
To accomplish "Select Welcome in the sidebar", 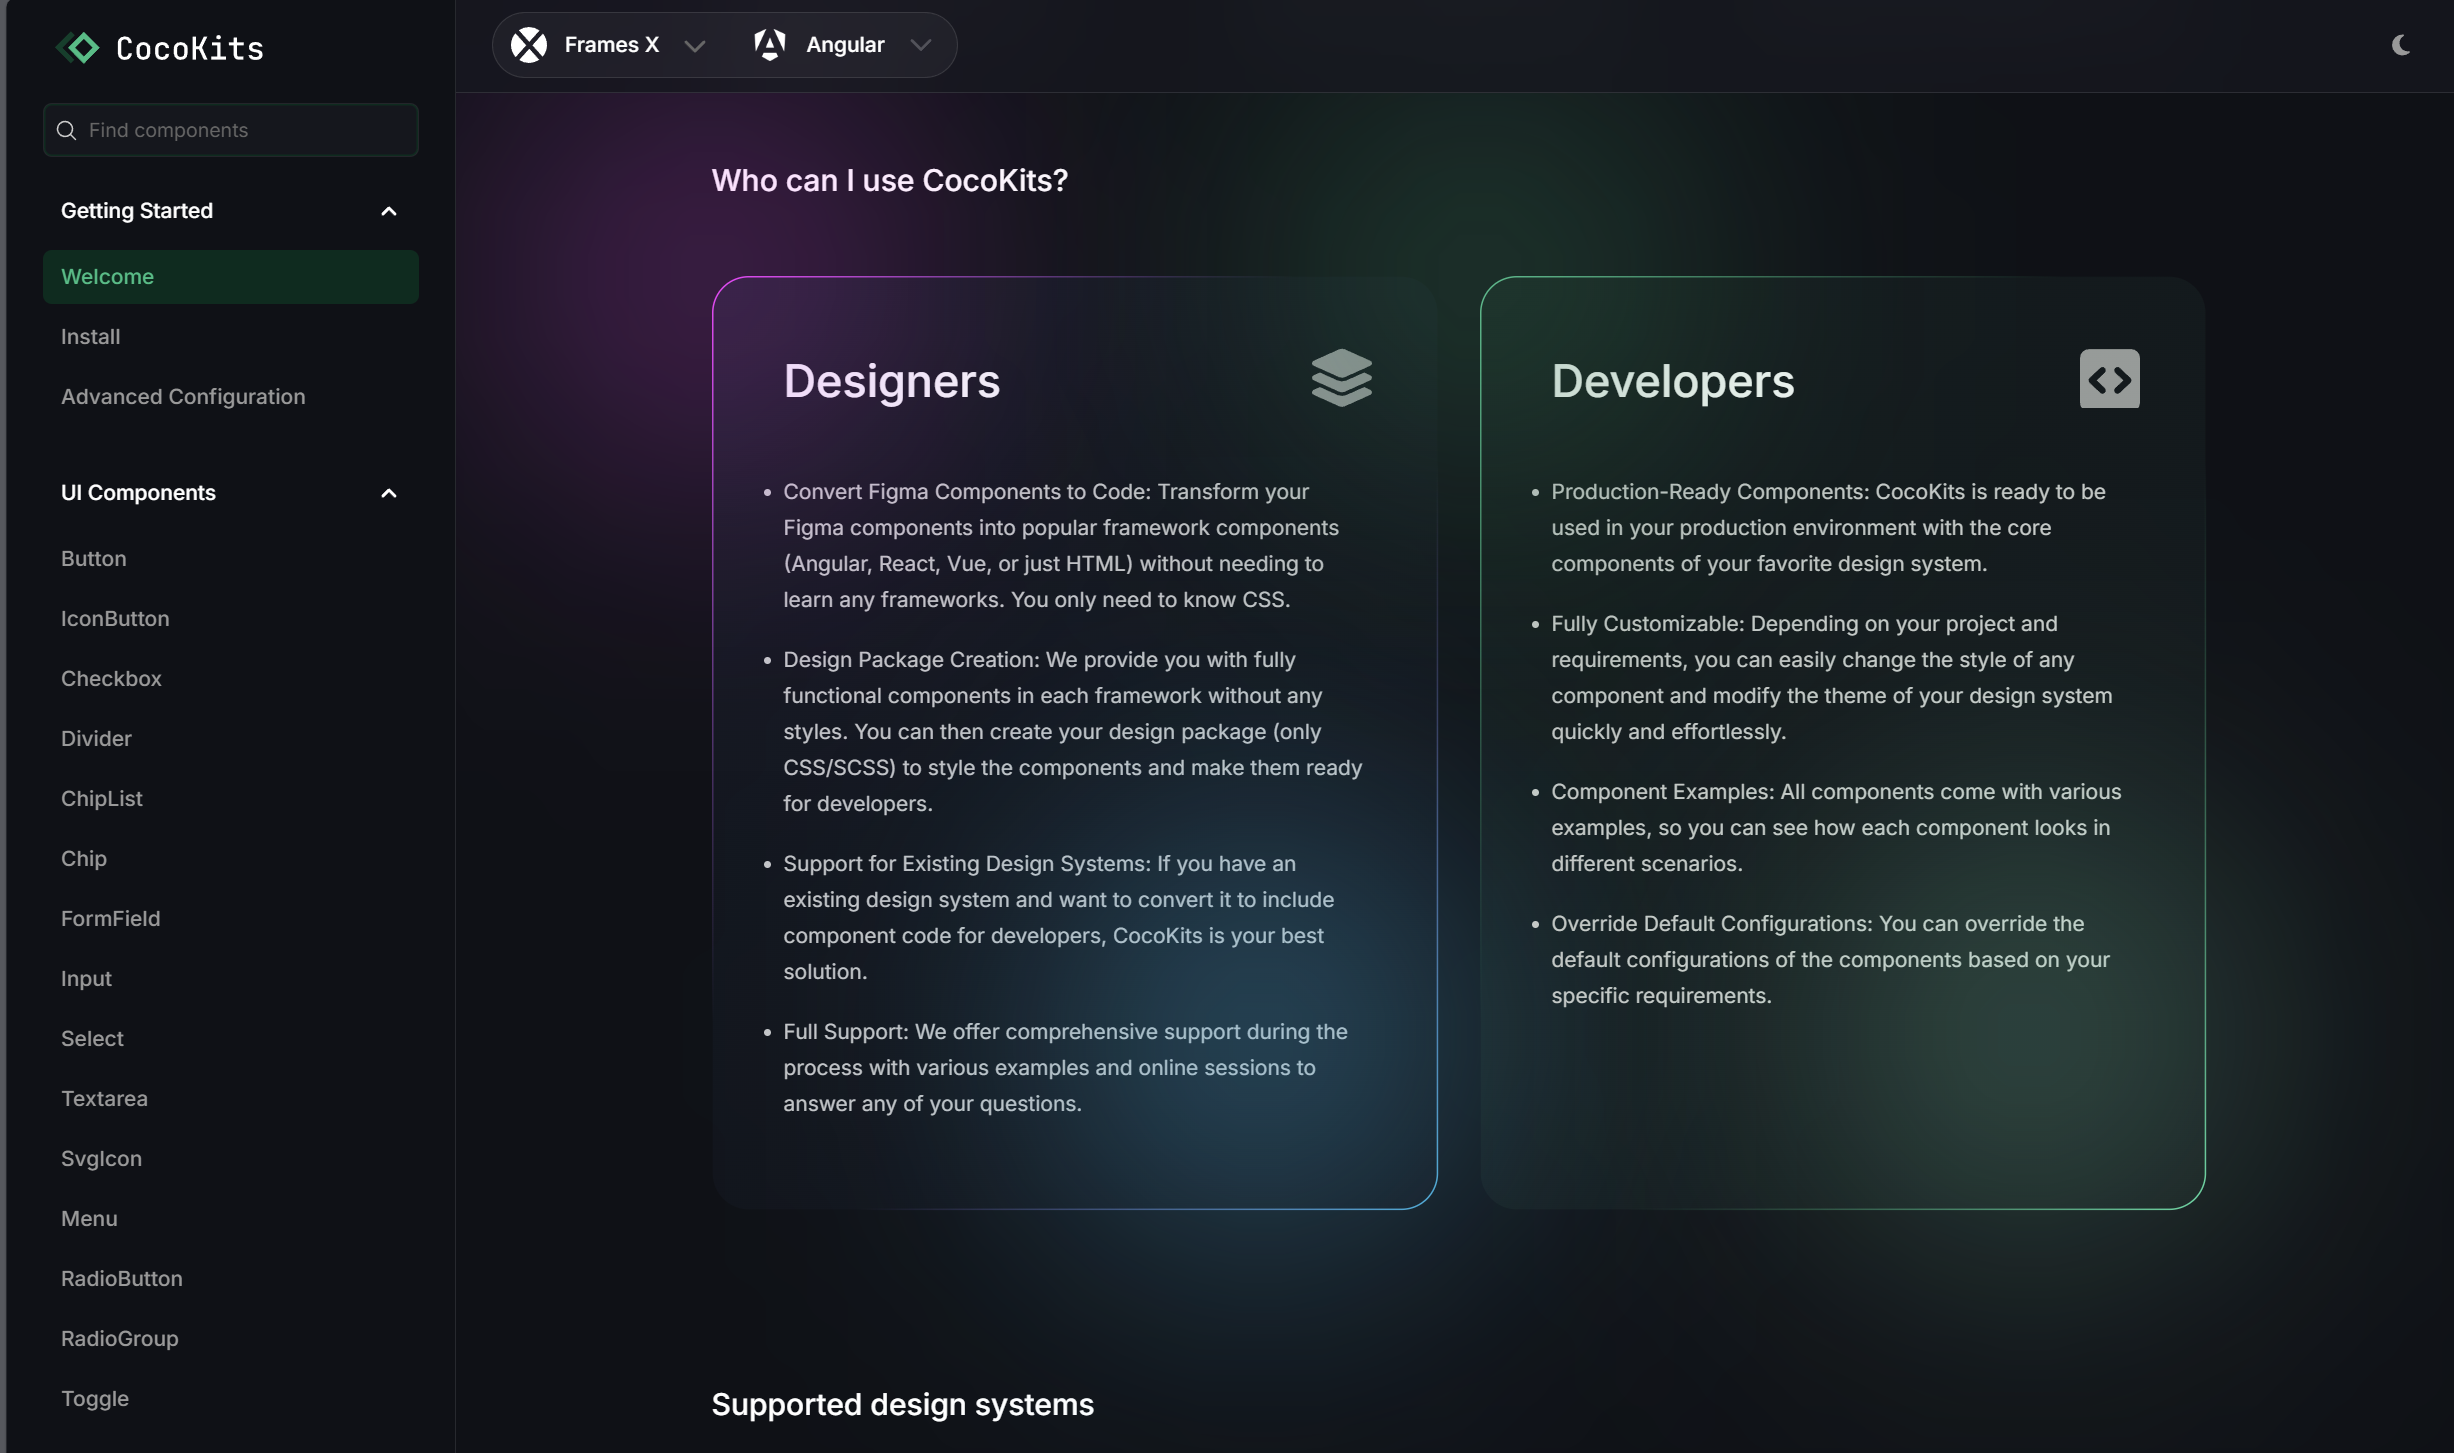I will click(x=108, y=277).
